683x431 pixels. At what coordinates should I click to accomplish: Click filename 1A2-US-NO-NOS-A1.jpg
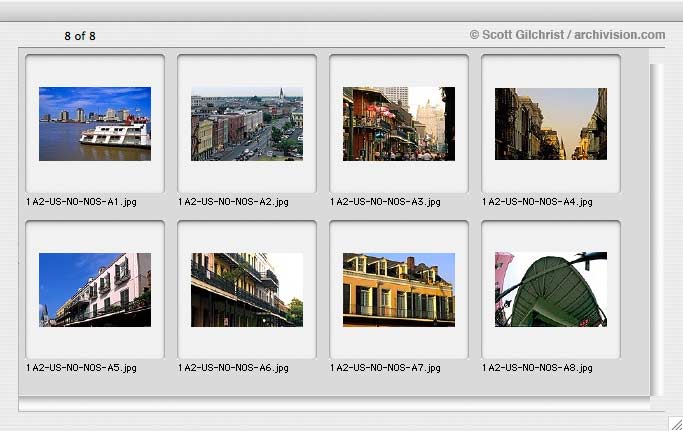[81, 202]
